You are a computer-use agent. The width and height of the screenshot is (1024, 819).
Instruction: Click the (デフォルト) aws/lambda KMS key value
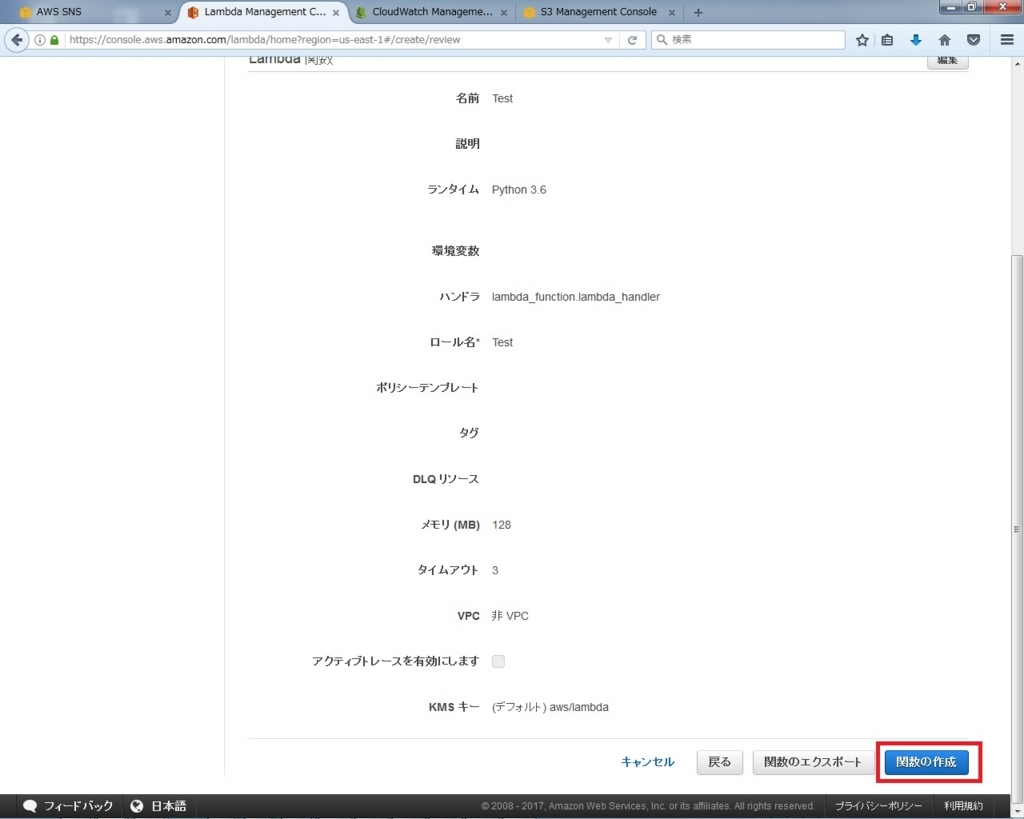click(550, 707)
